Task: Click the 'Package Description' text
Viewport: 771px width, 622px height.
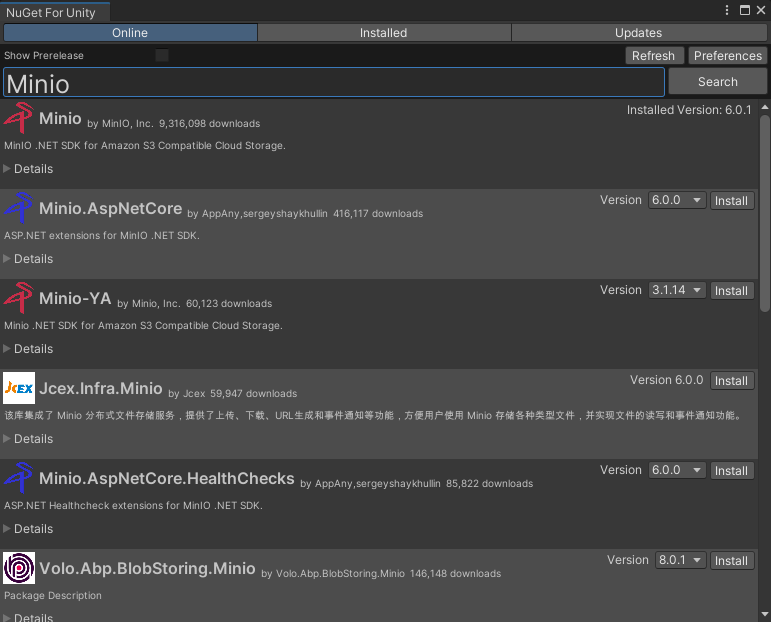Action: [53, 595]
